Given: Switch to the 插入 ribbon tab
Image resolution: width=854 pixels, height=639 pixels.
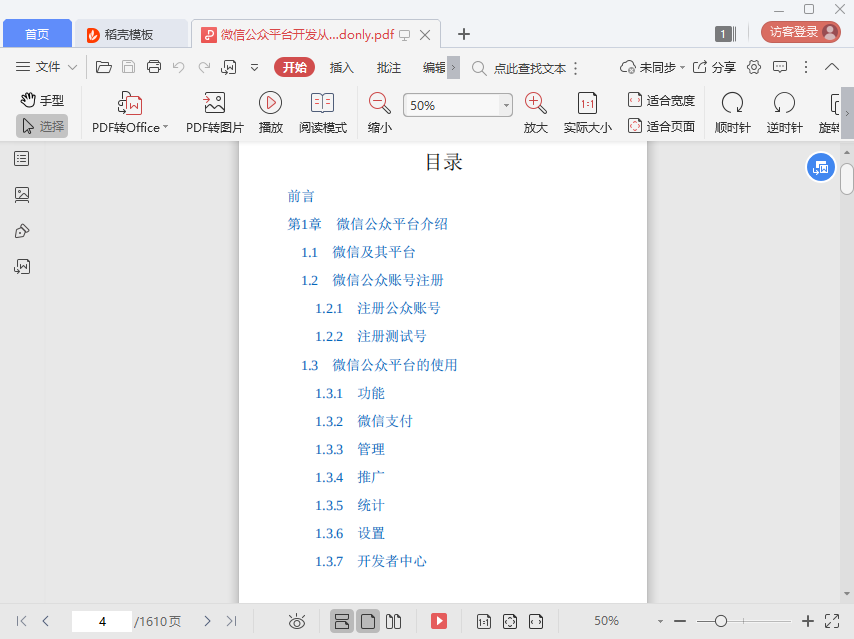Looking at the screenshot, I should (341, 68).
